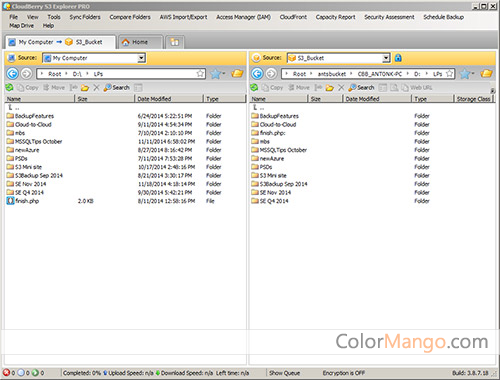Refresh the left My Computer pane

9,87
